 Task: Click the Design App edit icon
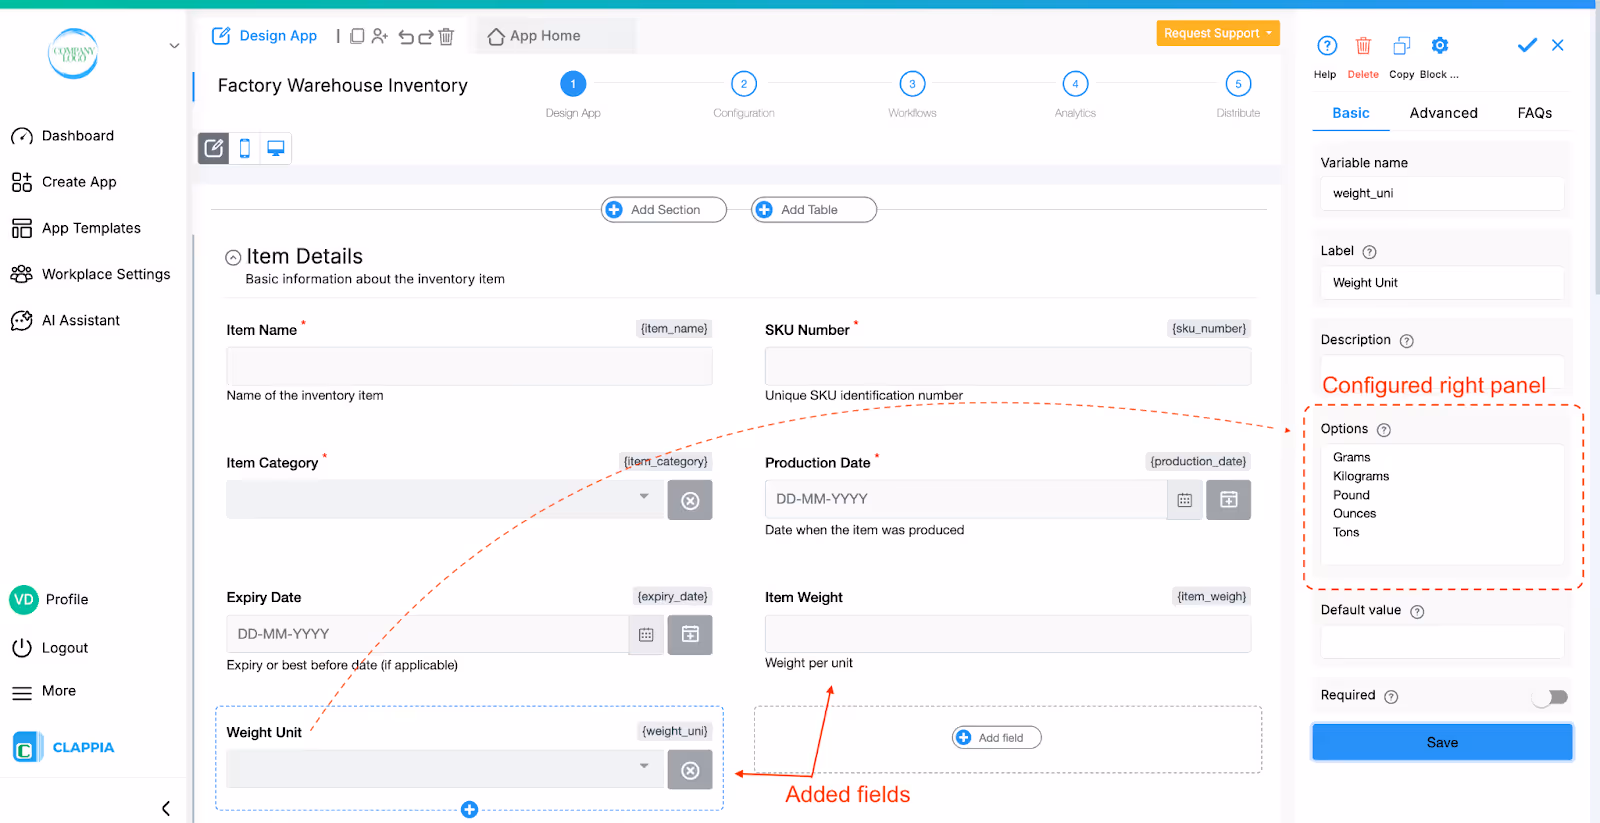coord(221,36)
